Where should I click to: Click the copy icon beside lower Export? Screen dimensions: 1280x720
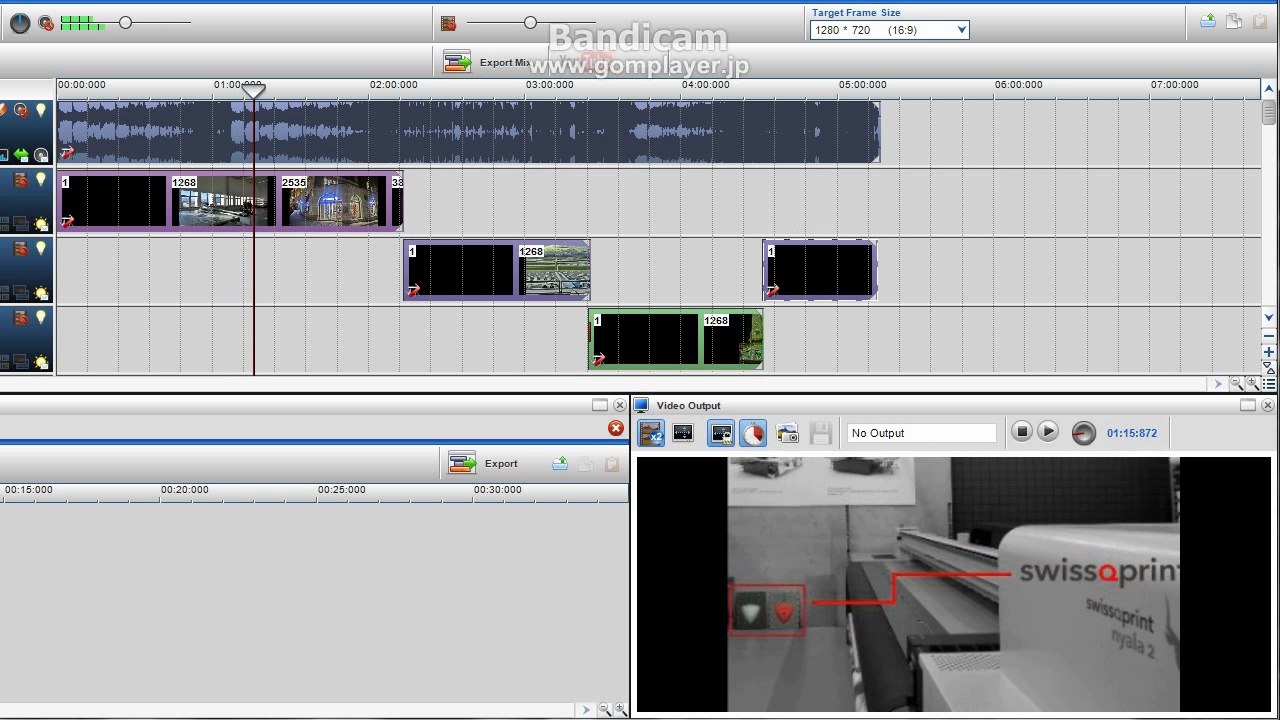586,464
